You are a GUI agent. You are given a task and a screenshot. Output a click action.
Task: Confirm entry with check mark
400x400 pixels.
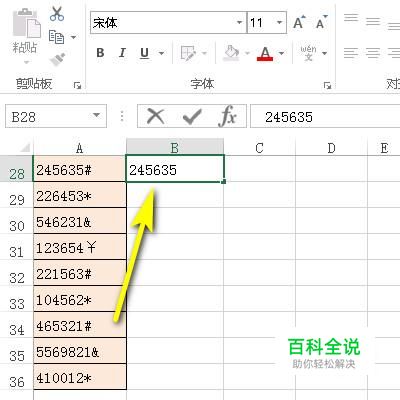point(192,116)
